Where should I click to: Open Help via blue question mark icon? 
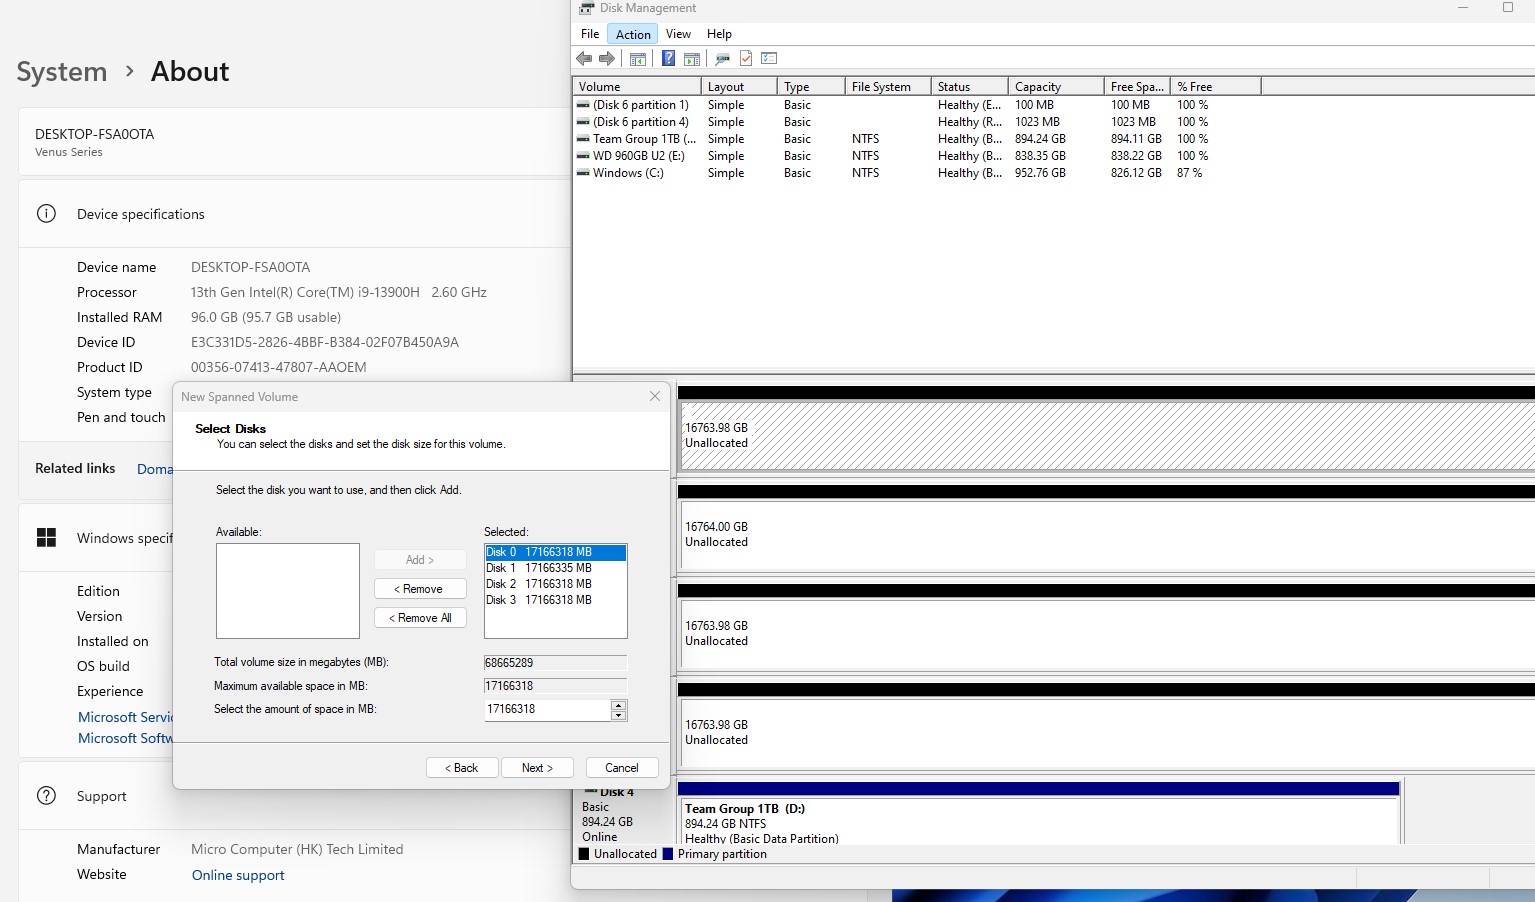tap(668, 59)
